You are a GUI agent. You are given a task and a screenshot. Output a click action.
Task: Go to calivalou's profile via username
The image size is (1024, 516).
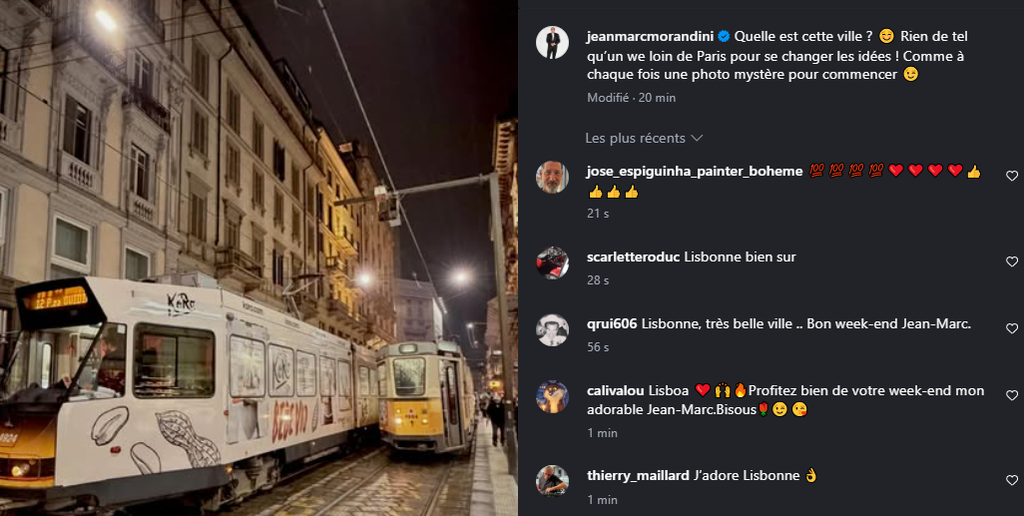click(616, 391)
